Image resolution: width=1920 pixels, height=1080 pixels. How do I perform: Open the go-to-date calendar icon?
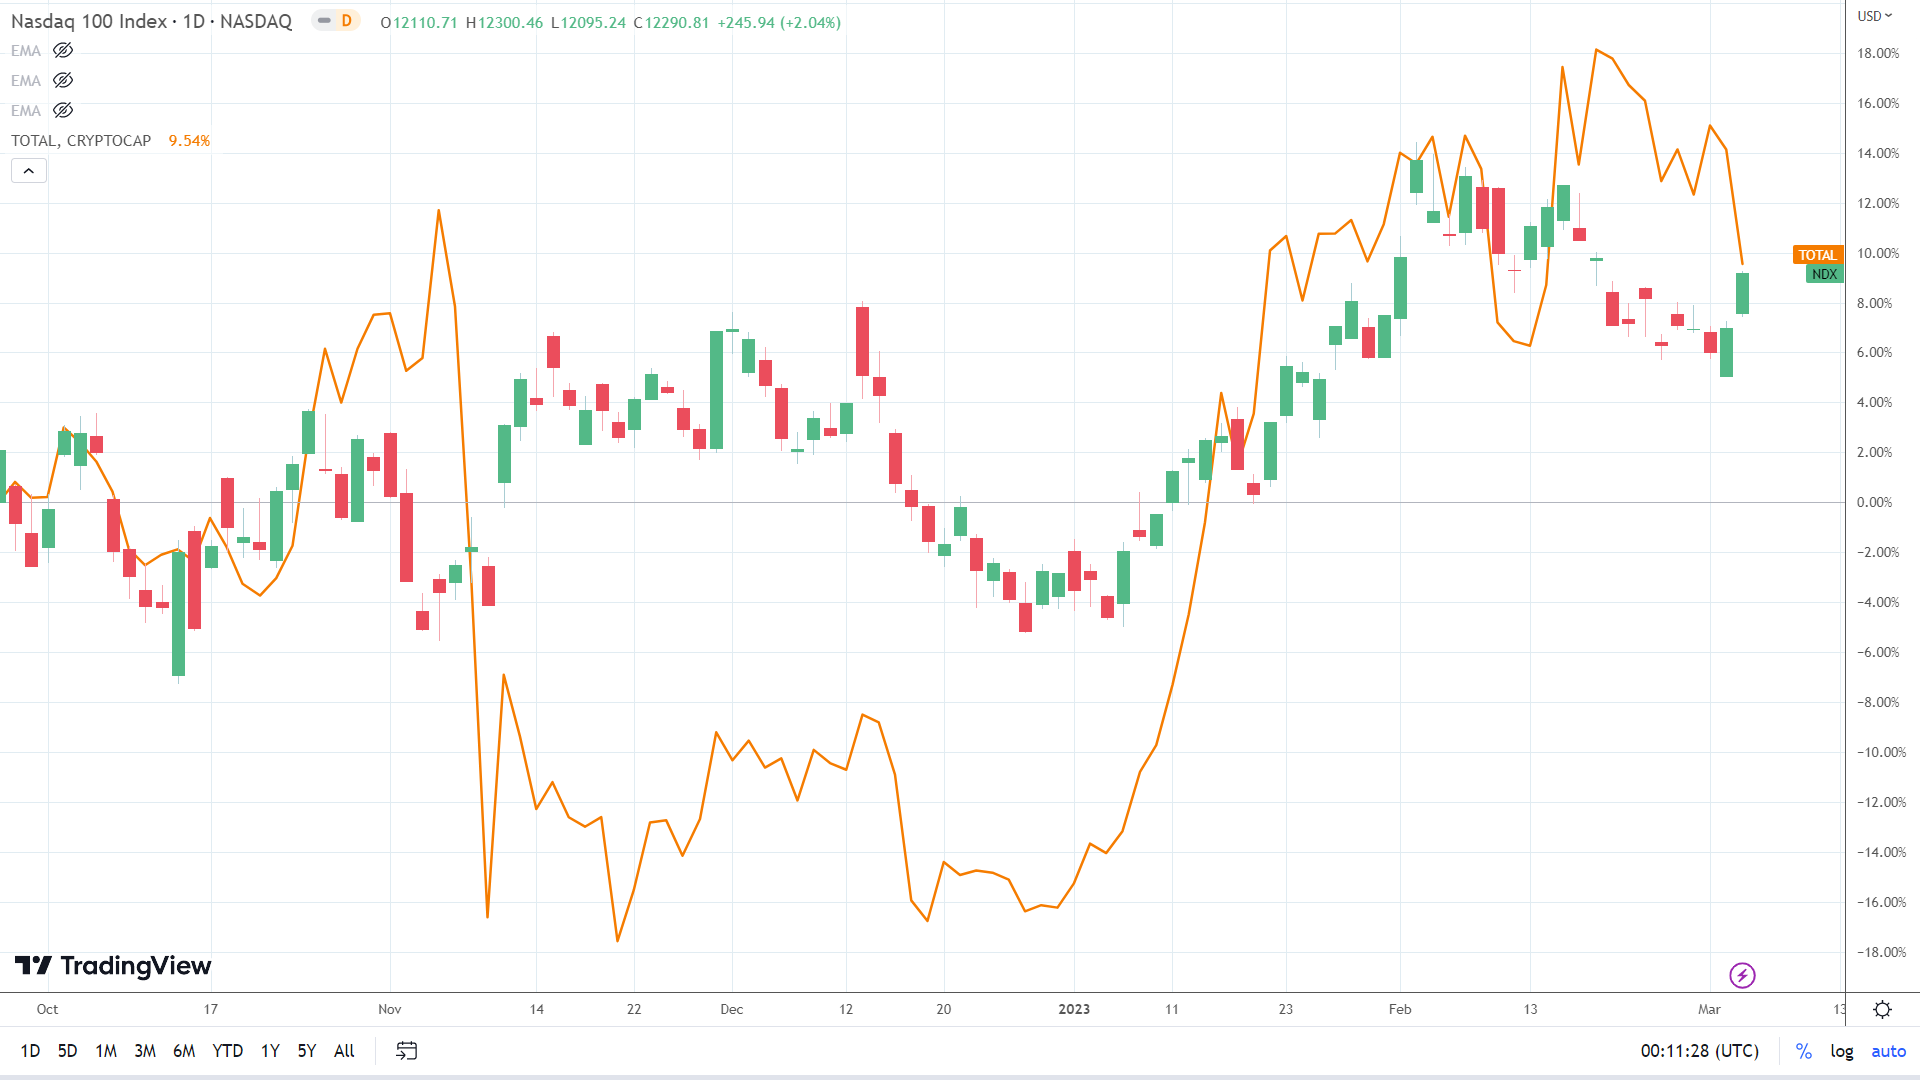pos(406,1051)
